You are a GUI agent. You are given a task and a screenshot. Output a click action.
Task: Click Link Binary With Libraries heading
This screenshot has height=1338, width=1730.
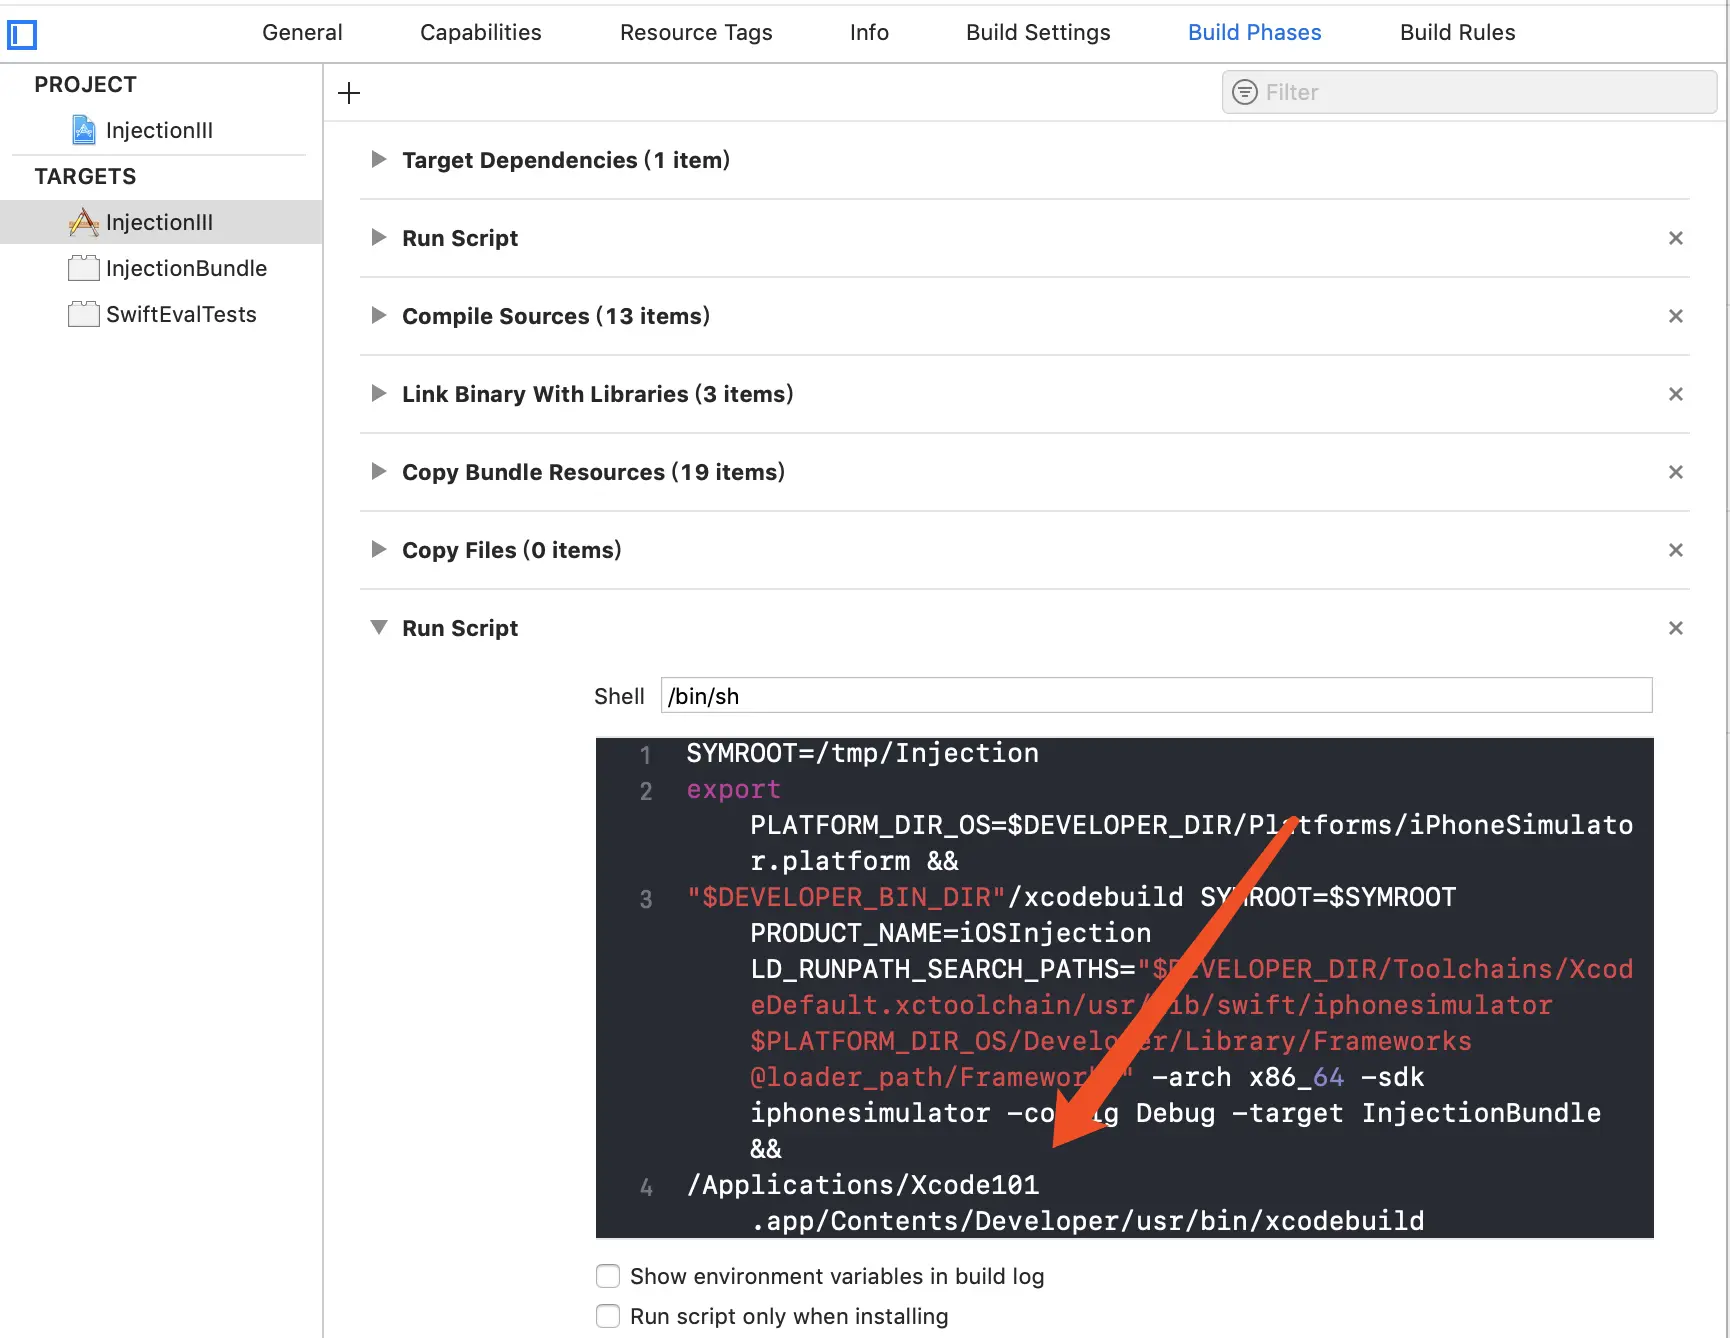(x=598, y=394)
